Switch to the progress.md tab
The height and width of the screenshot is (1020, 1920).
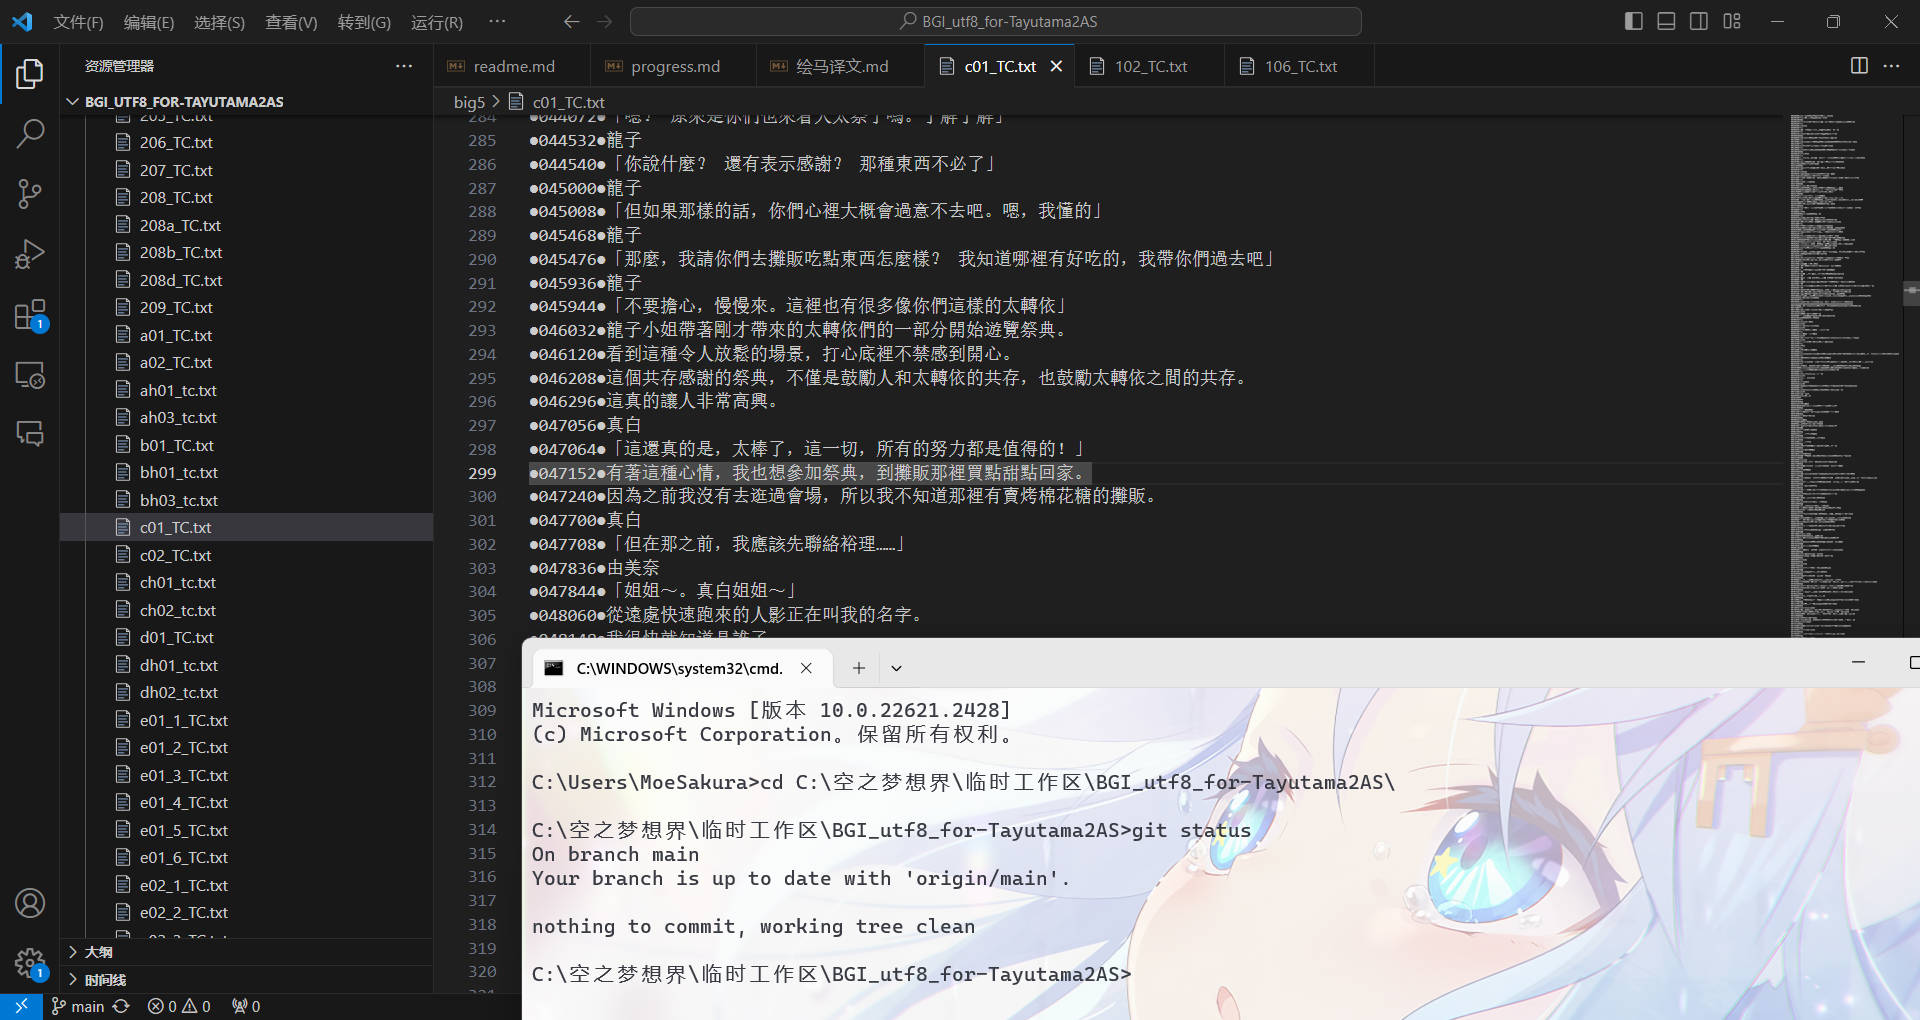(674, 67)
